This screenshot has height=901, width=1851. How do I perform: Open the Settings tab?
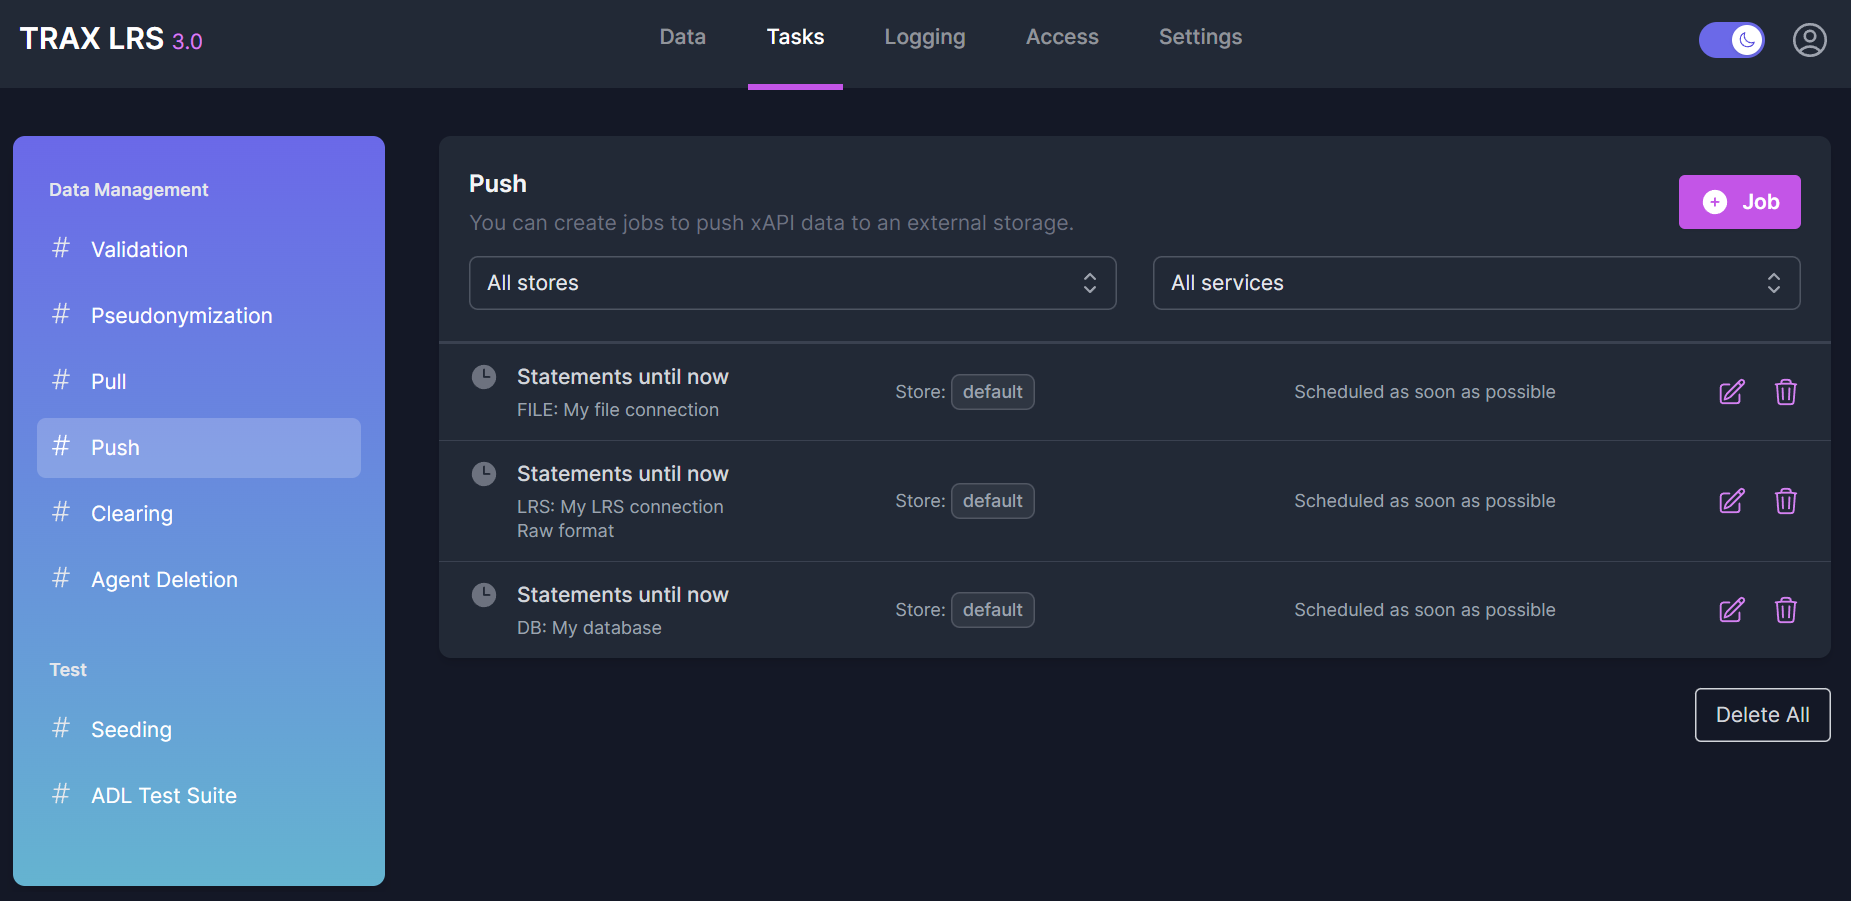[1199, 37]
